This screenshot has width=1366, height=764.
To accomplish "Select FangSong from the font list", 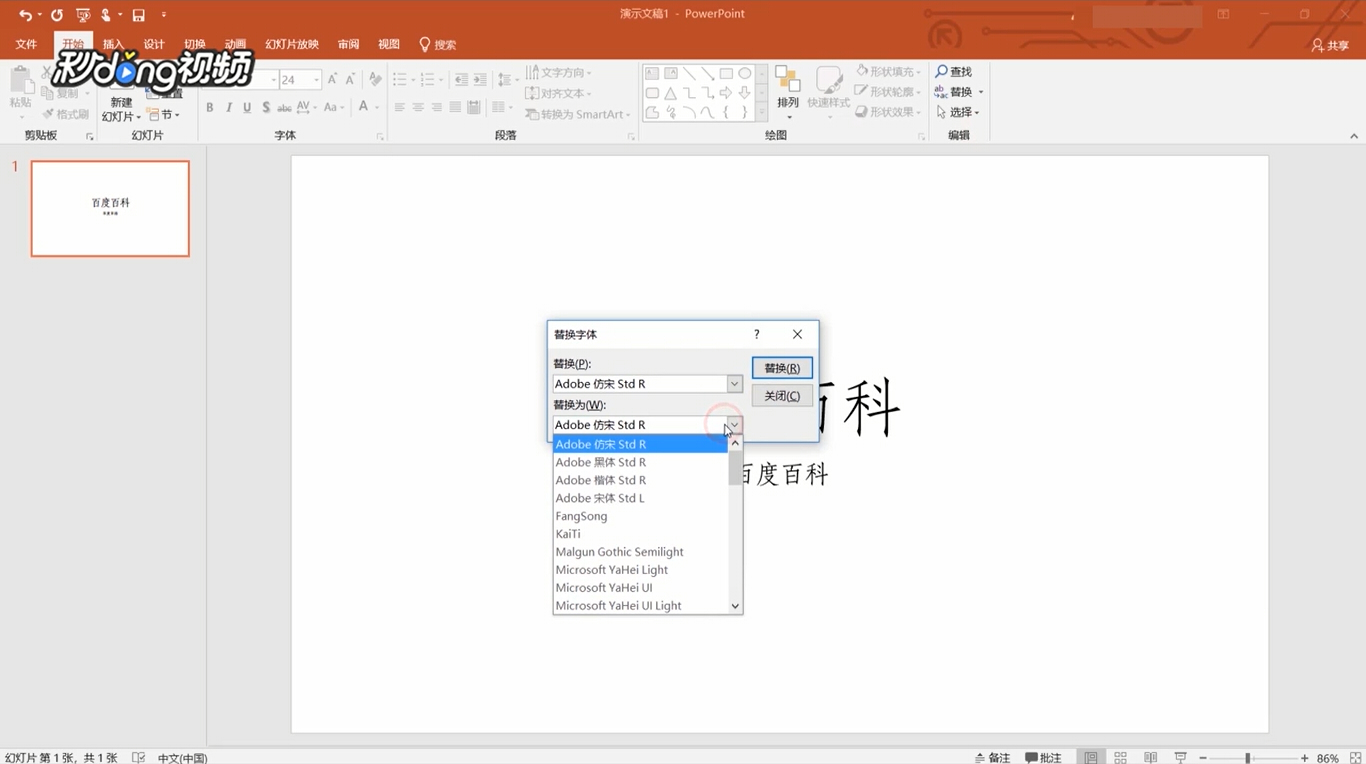I will pyautogui.click(x=581, y=515).
